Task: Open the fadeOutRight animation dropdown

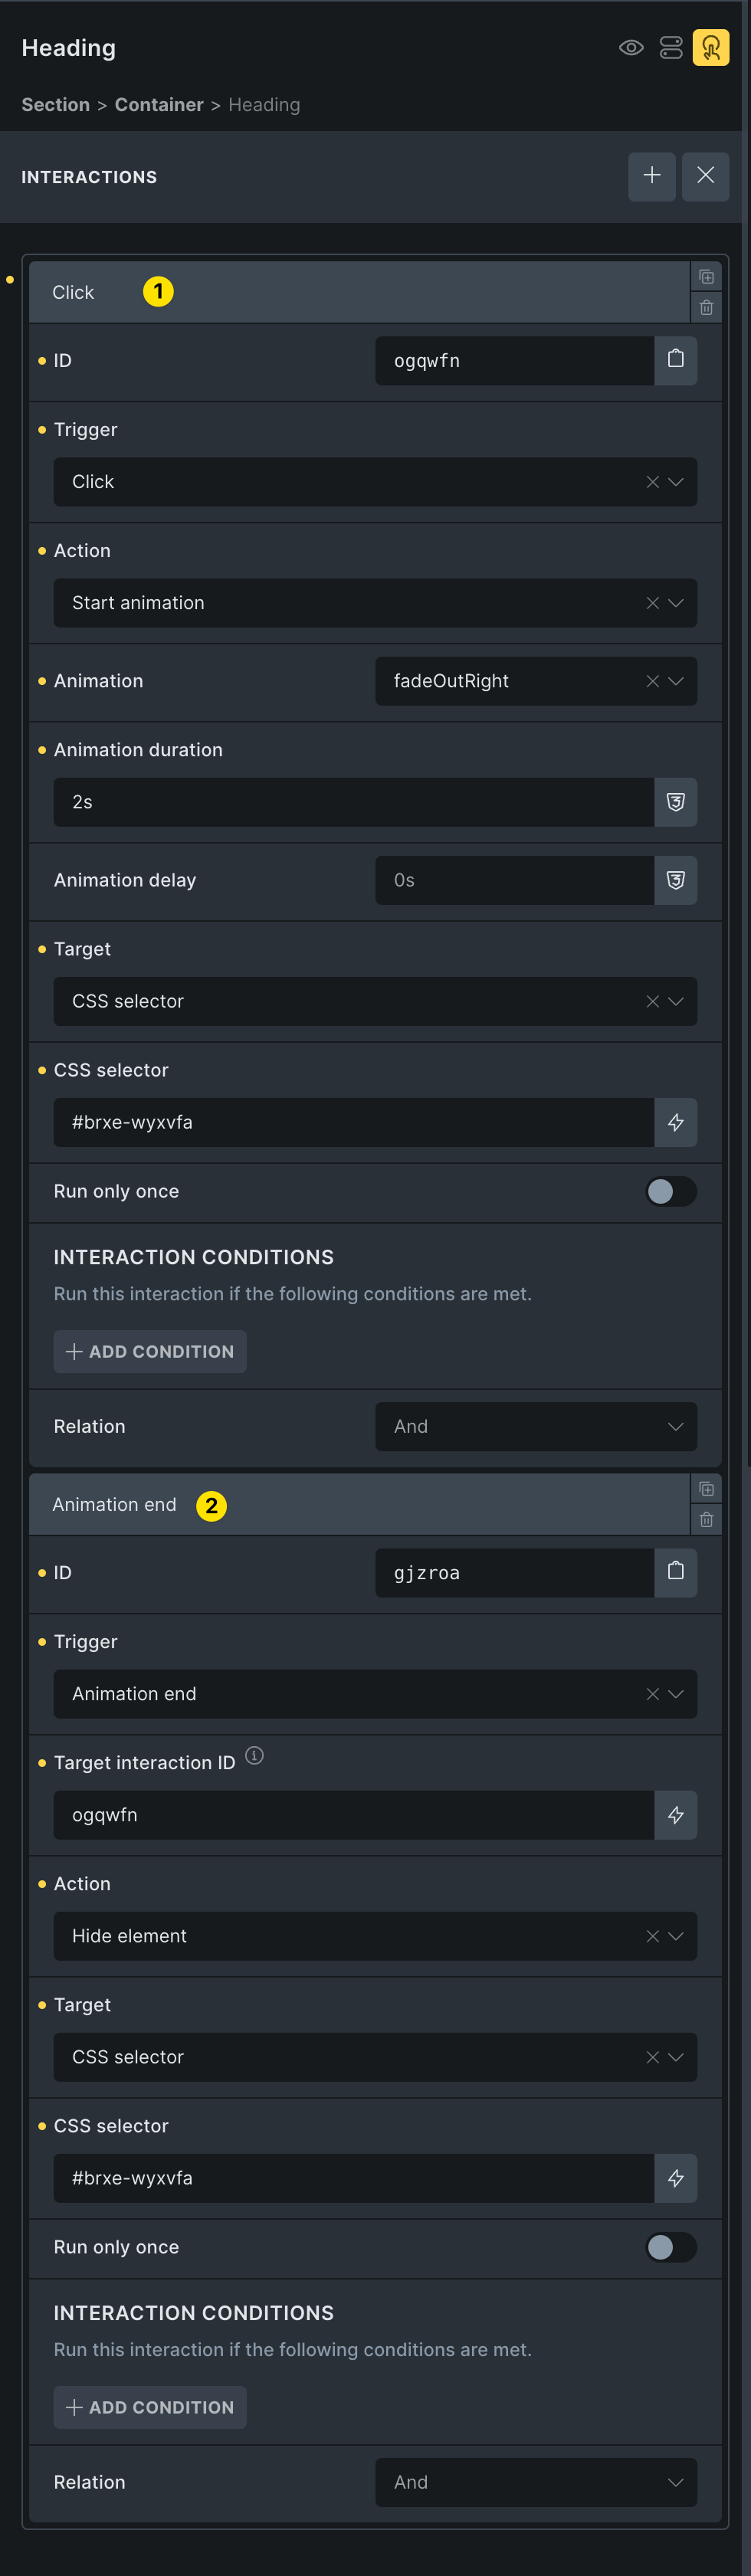Action: (x=676, y=681)
